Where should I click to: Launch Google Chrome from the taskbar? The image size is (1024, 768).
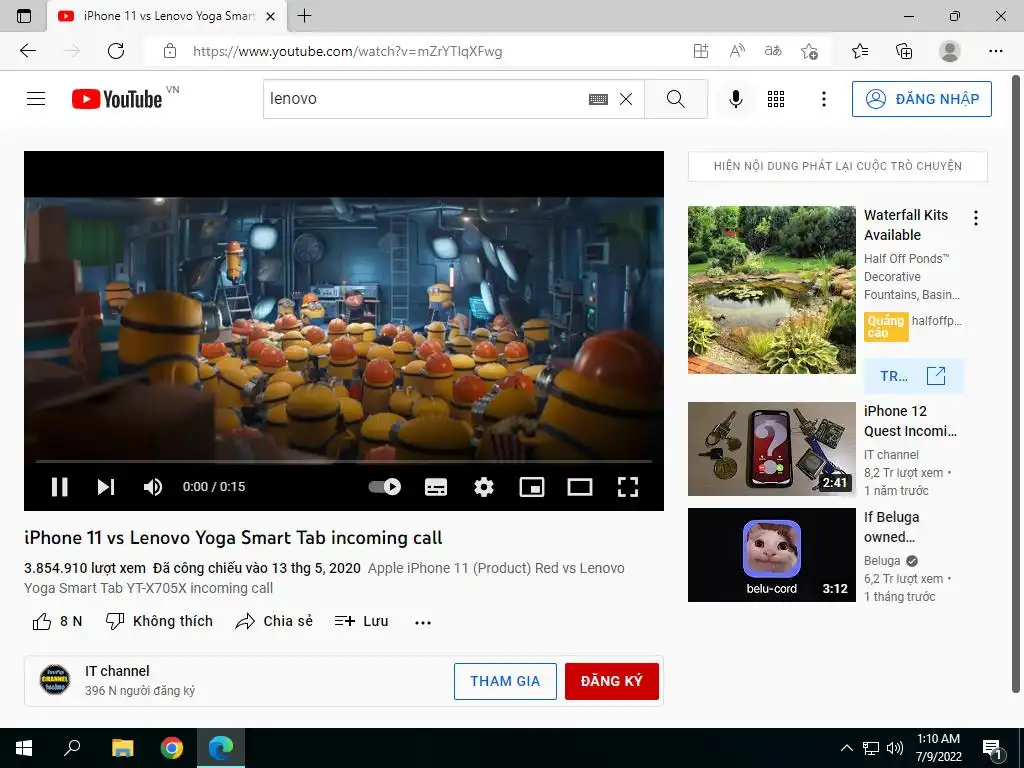(x=172, y=748)
